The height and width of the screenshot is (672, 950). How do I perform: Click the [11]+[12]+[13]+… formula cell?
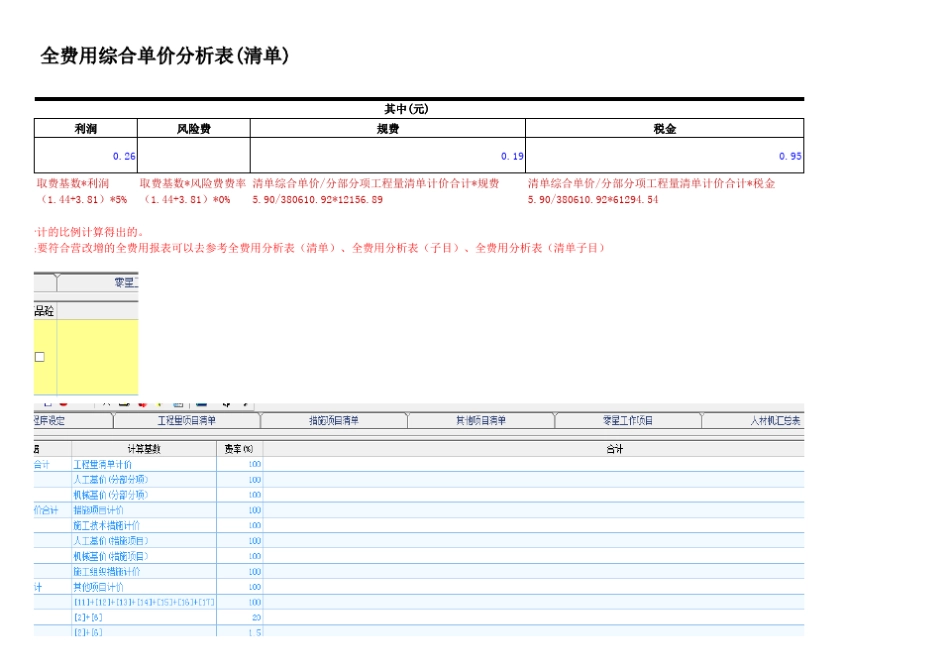click(x=144, y=602)
